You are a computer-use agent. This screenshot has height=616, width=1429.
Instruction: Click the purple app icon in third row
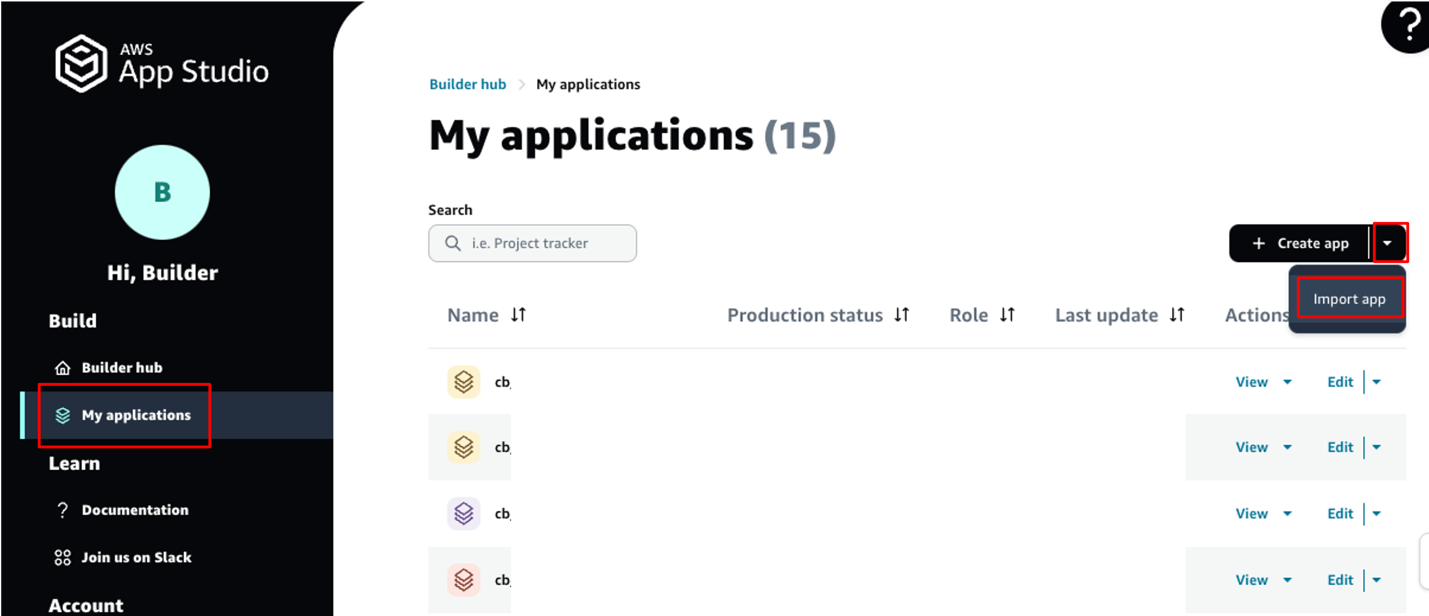click(463, 513)
